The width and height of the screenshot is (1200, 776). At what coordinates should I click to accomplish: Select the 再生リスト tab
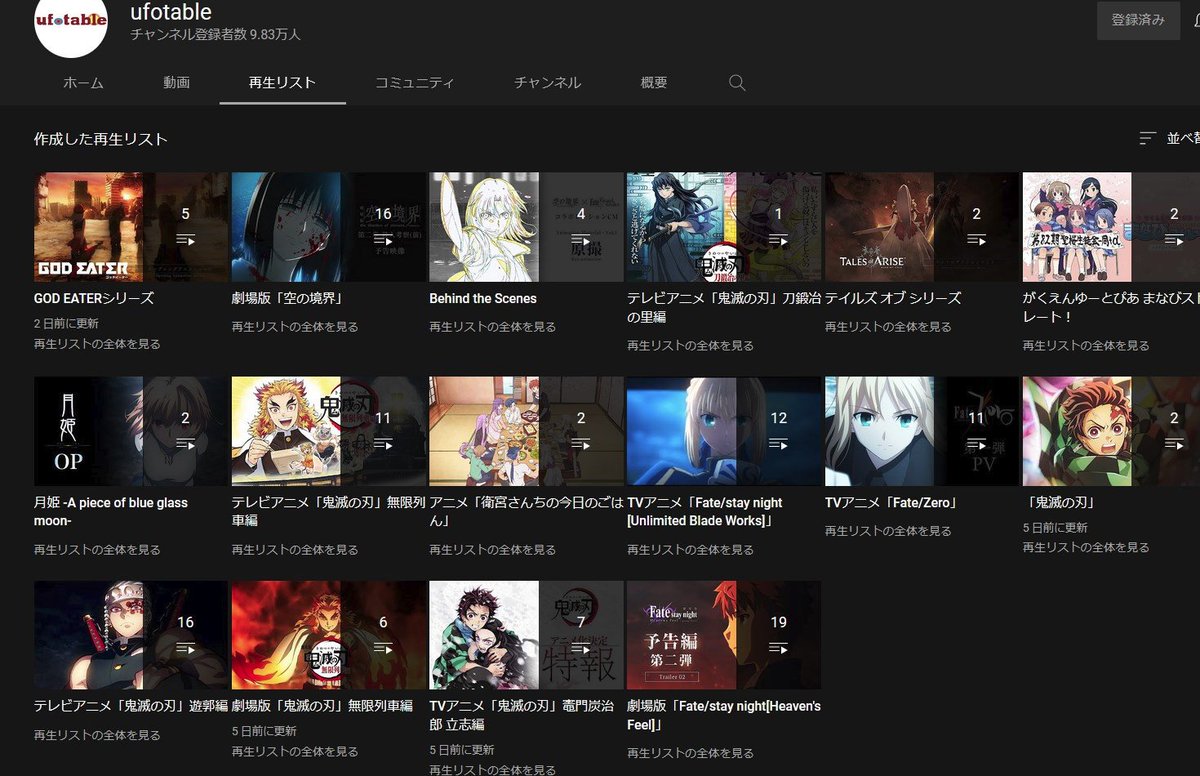click(282, 83)
